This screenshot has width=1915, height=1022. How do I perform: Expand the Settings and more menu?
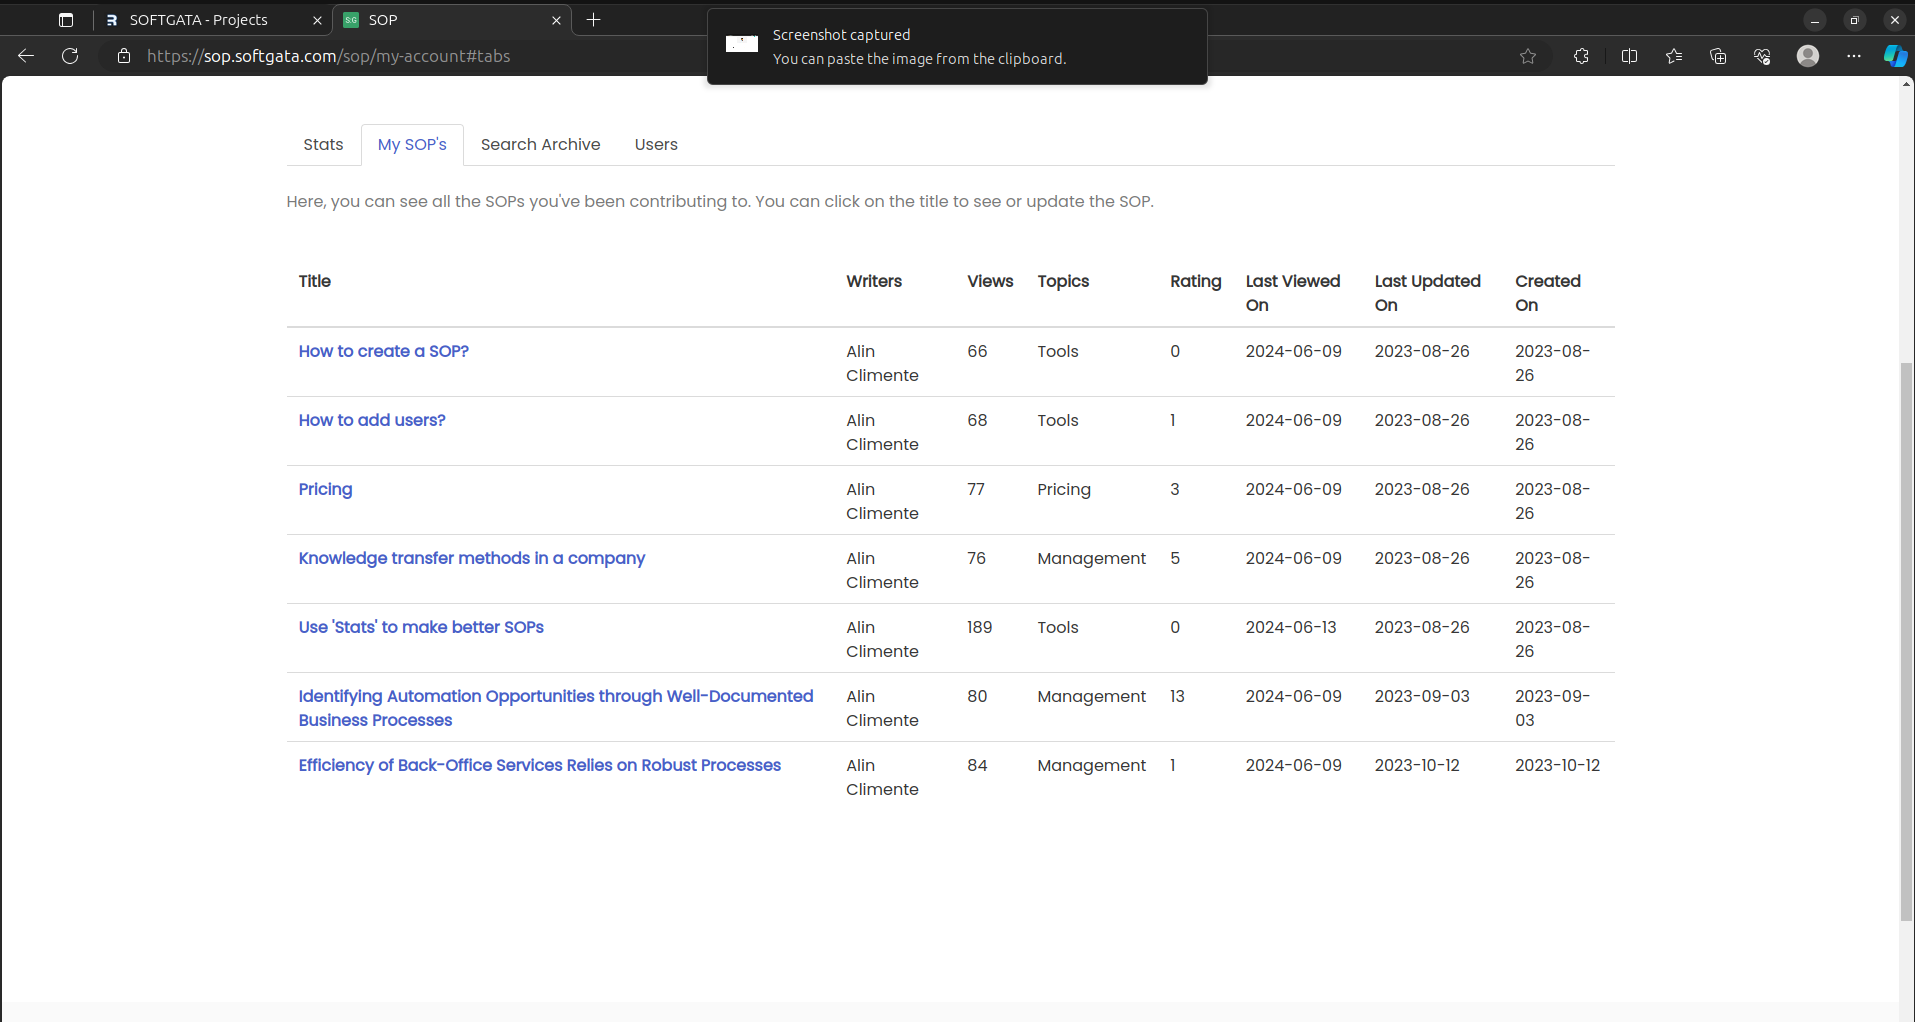1853,56
